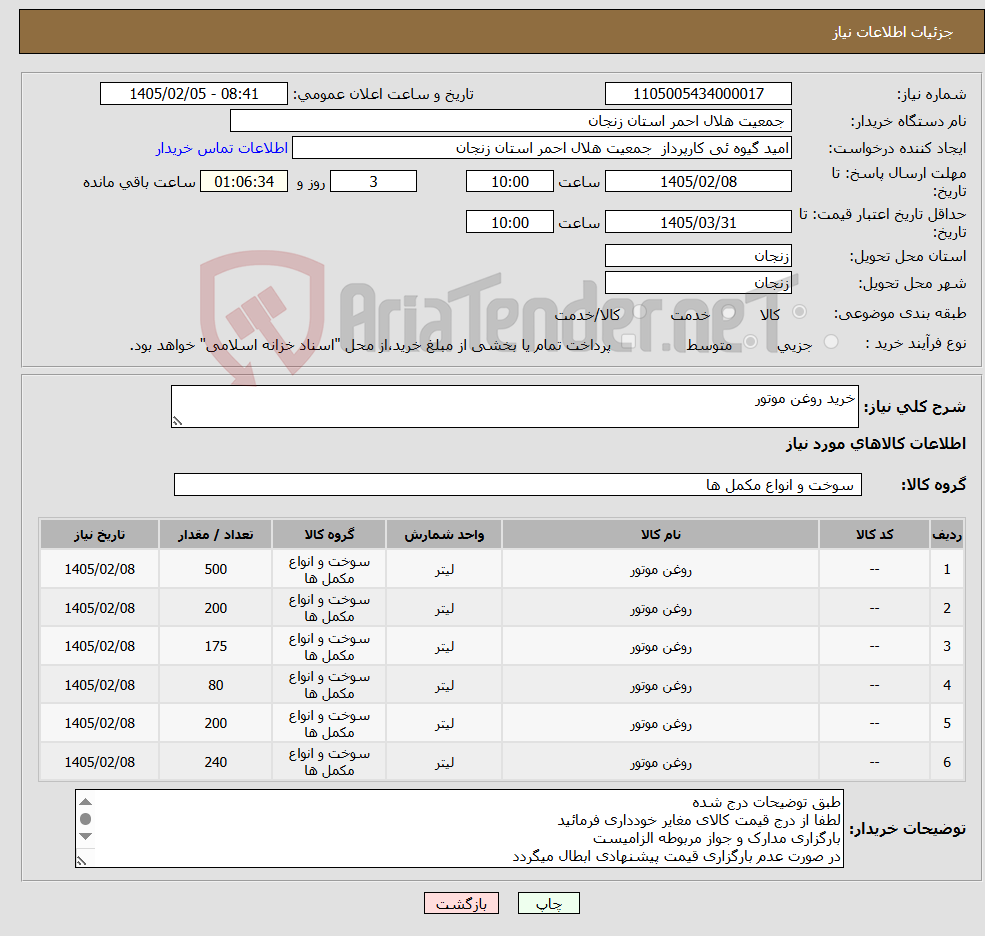The width and height of the screenshot is (985, 936).
Task: Click resize grip of buyer notes textarea
Action: 82,861
